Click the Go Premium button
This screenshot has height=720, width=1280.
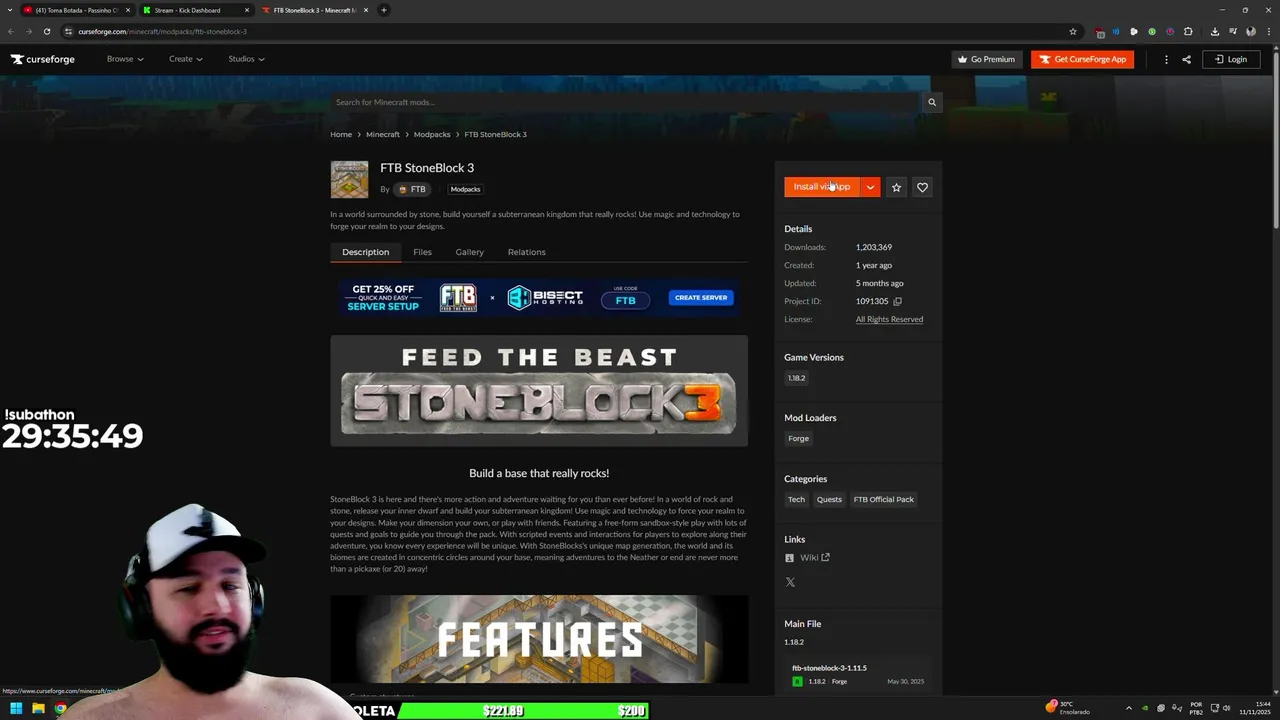click(x=987, y=59)
